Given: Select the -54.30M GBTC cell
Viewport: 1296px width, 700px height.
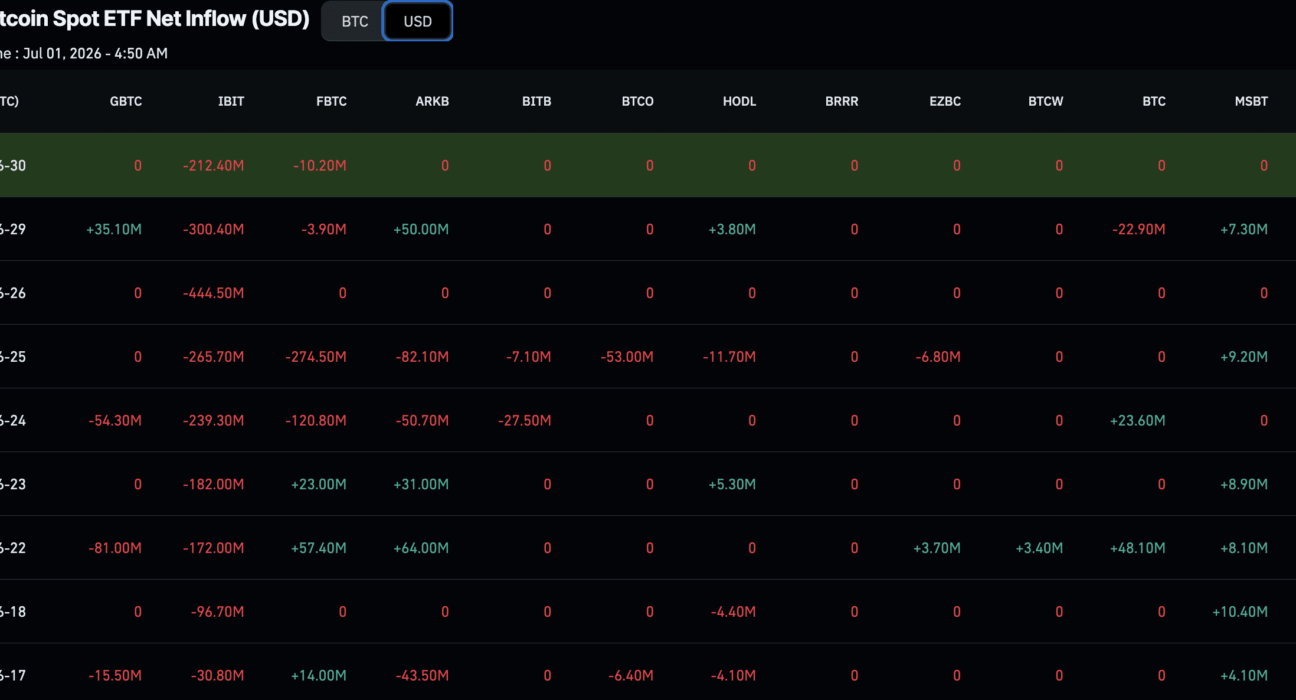Looking at the screenshot, I should (115, 420).
